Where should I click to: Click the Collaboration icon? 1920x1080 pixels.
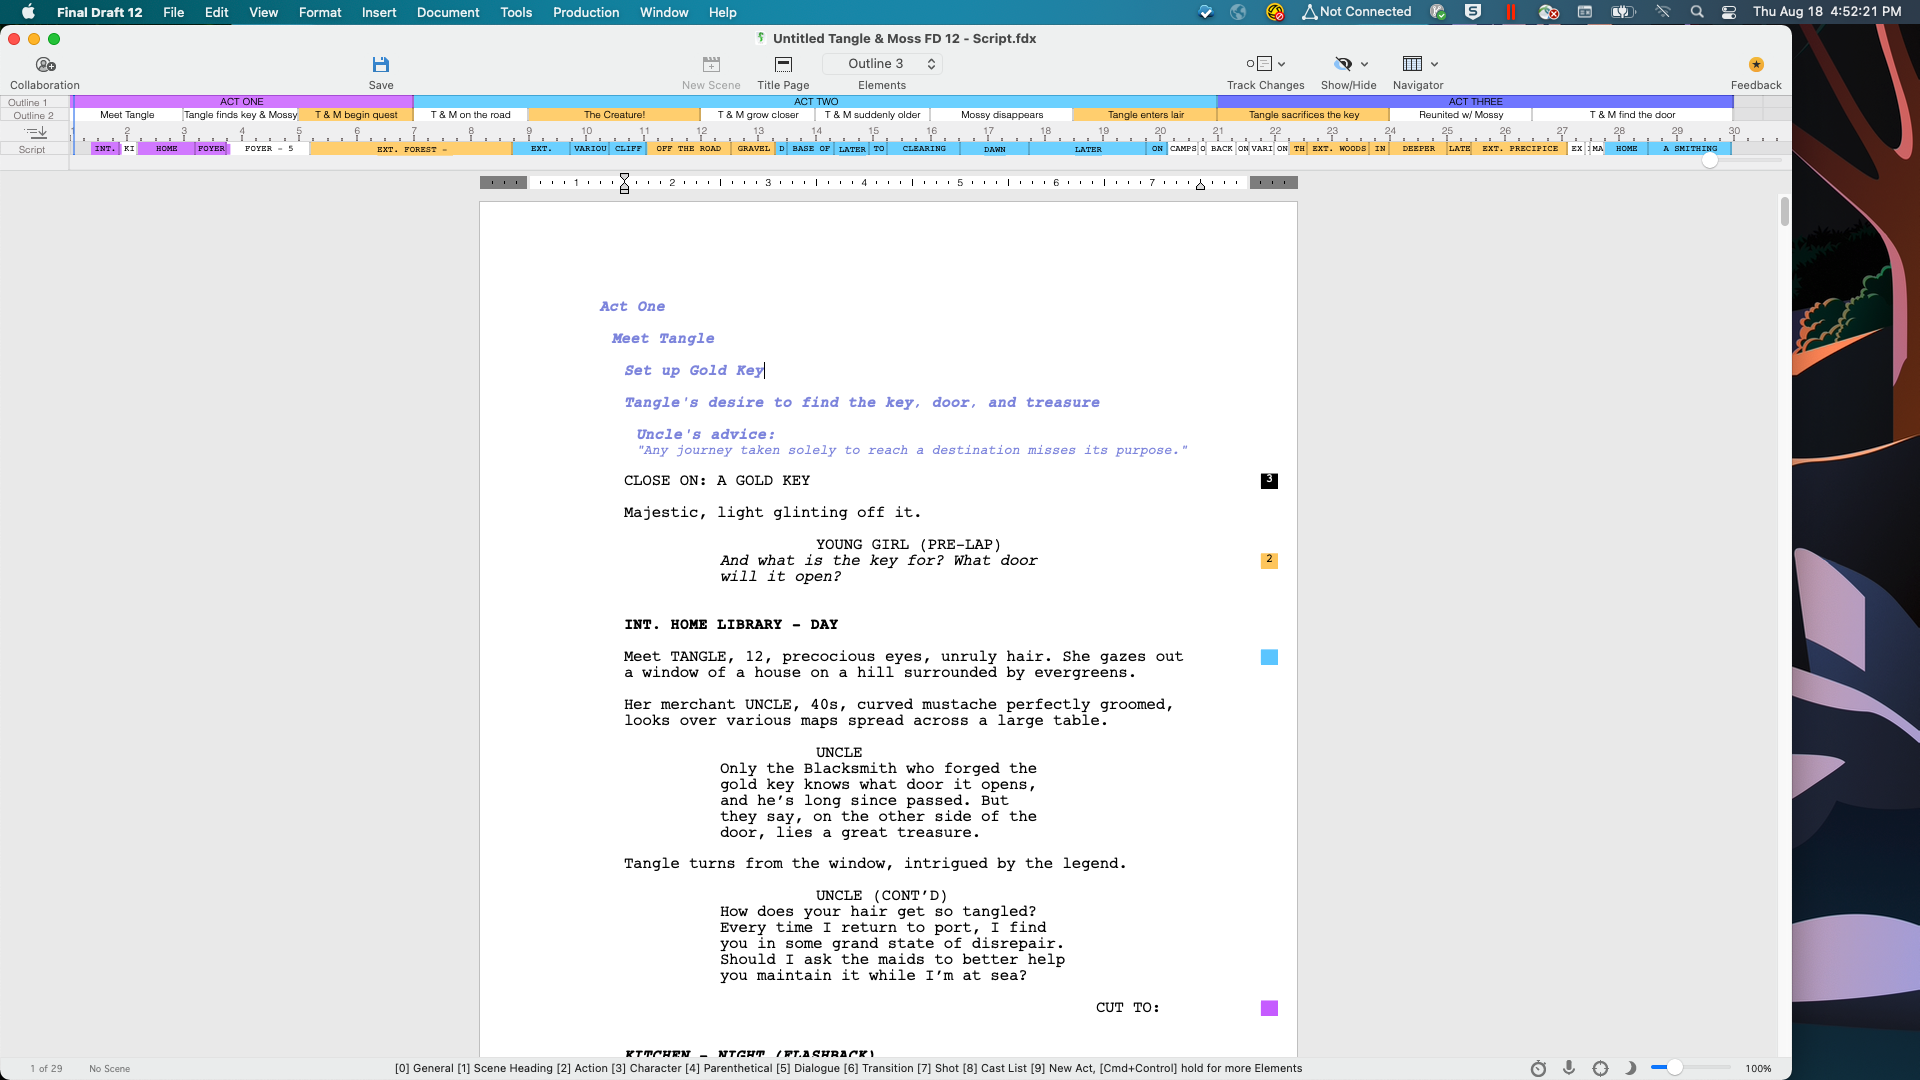45,64
